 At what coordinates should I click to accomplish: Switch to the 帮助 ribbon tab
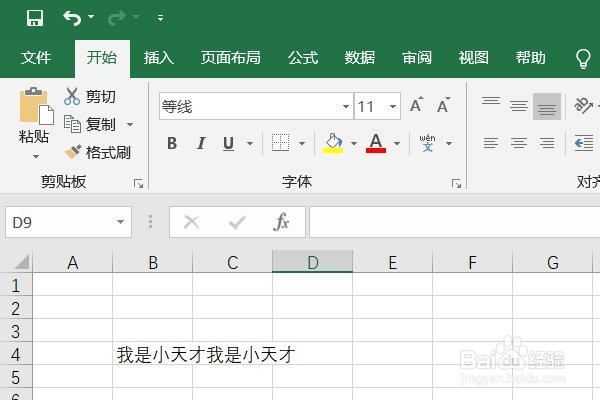(530, 58)
